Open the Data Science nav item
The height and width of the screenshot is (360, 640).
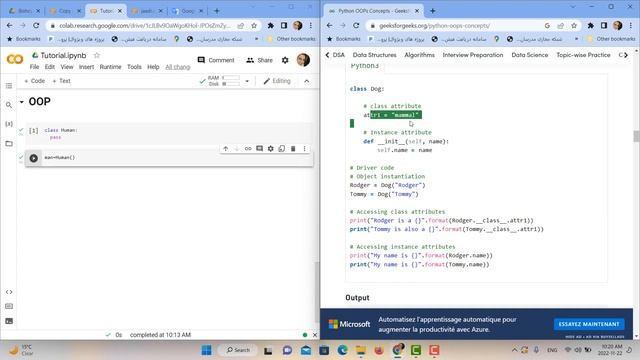coord(529,55)
